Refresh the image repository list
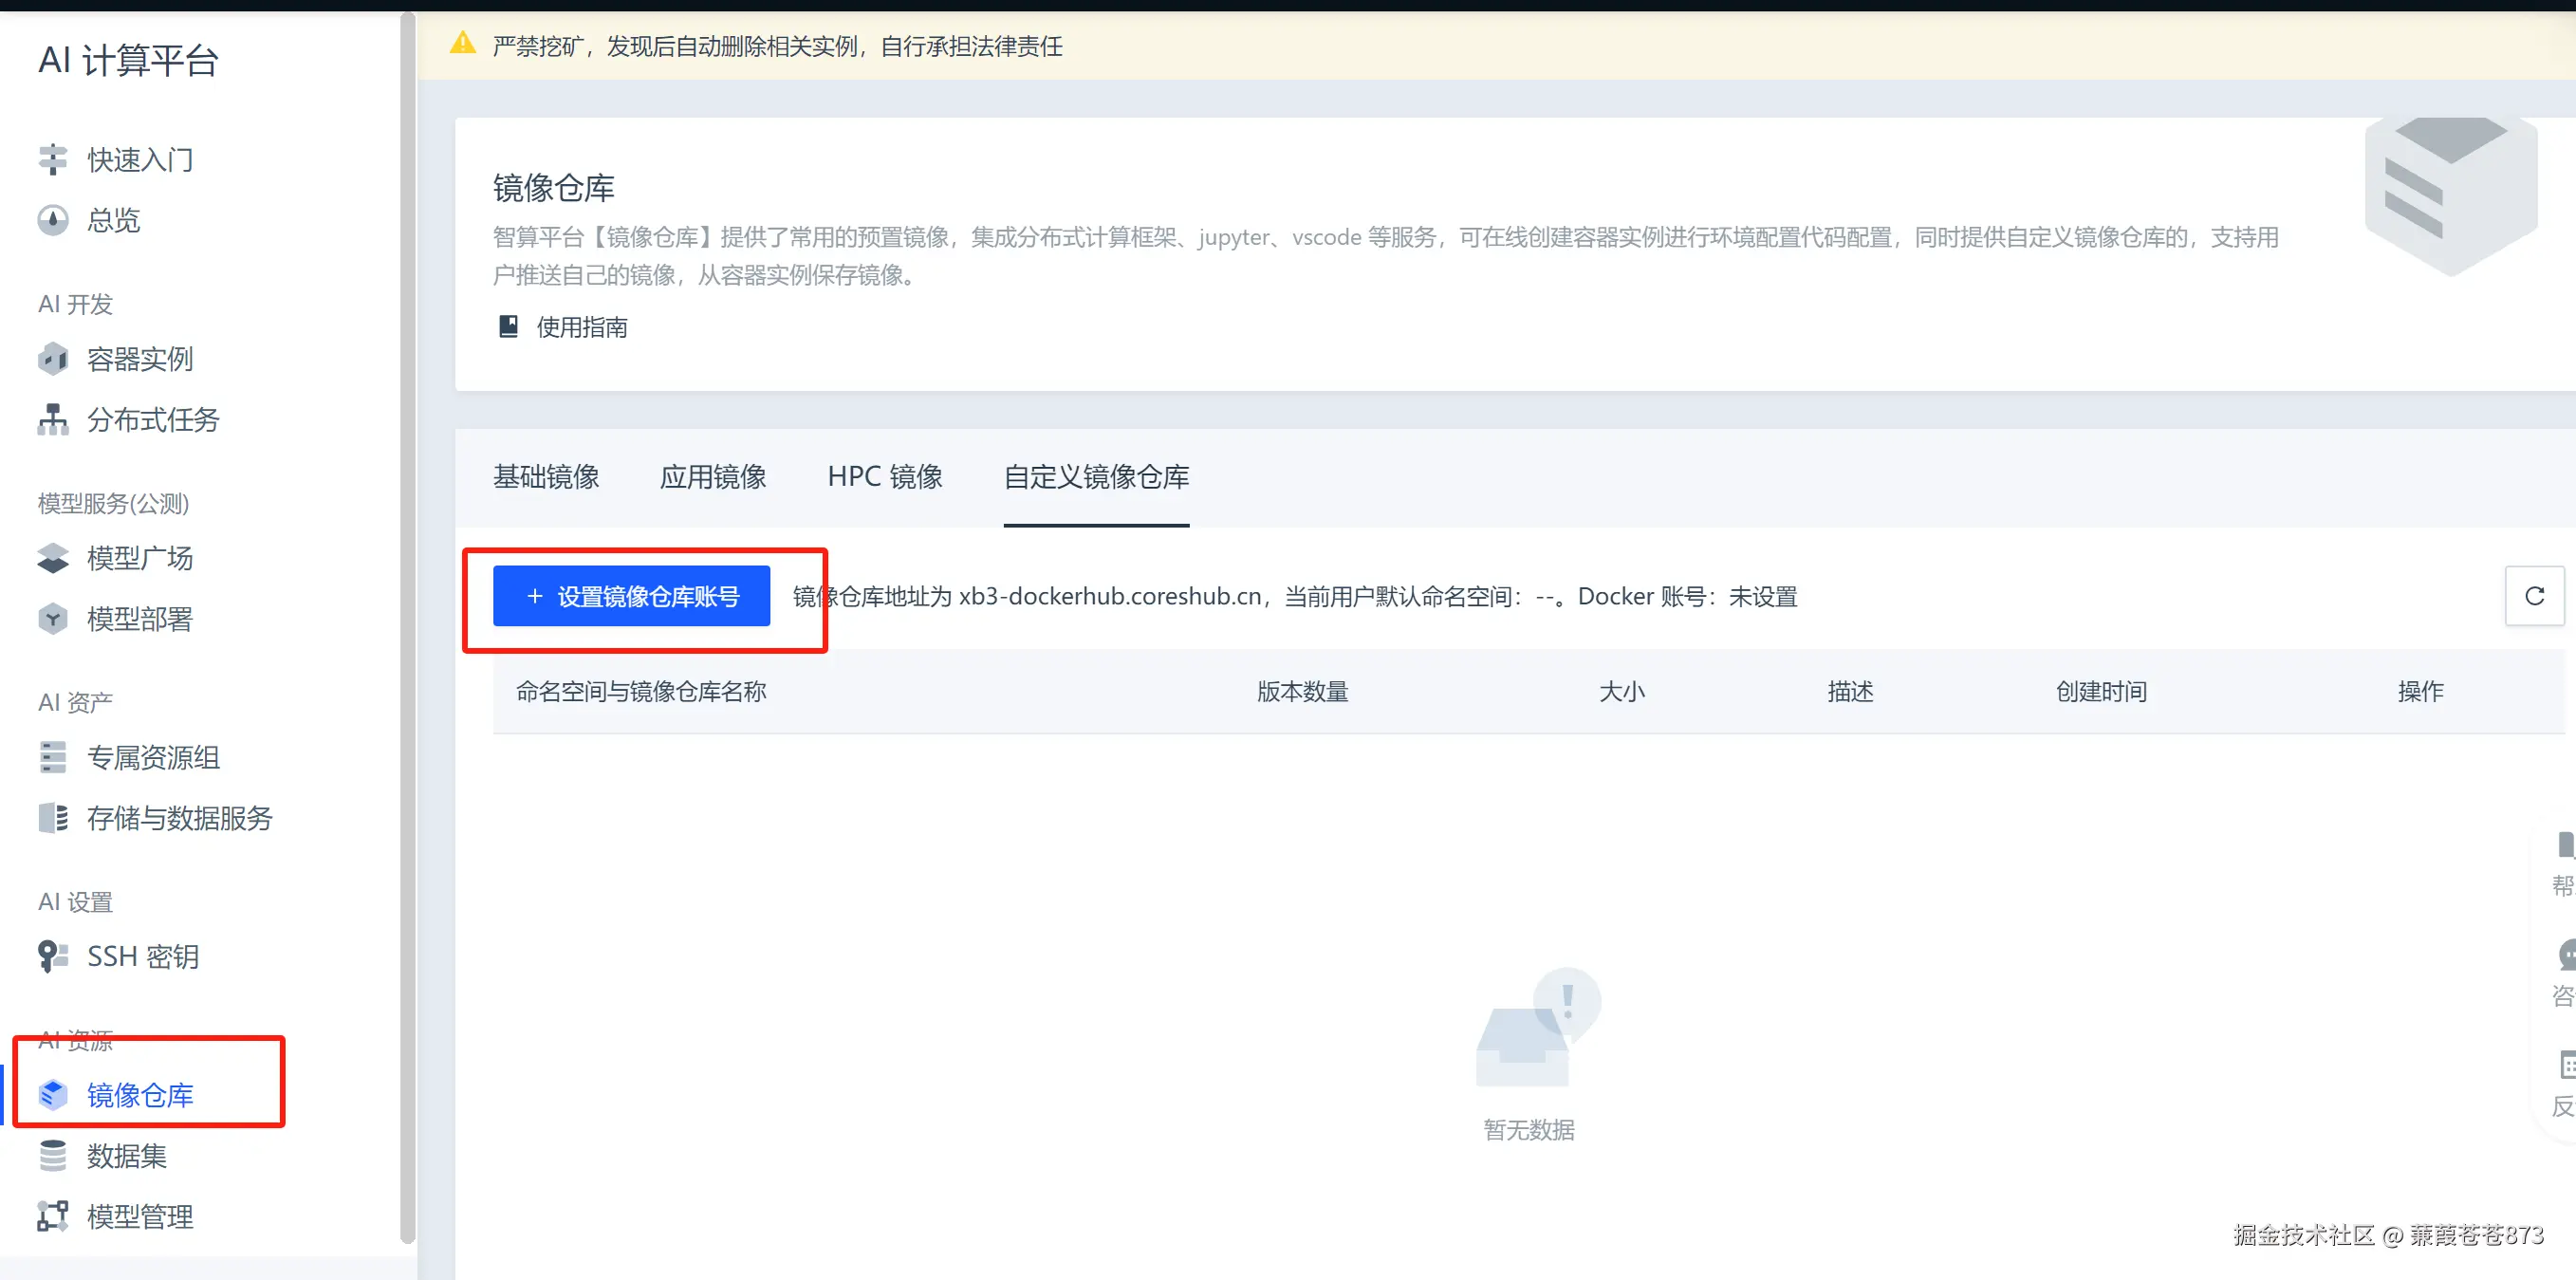Viewport: 2576px width, 1280px height. (2533, 596)
